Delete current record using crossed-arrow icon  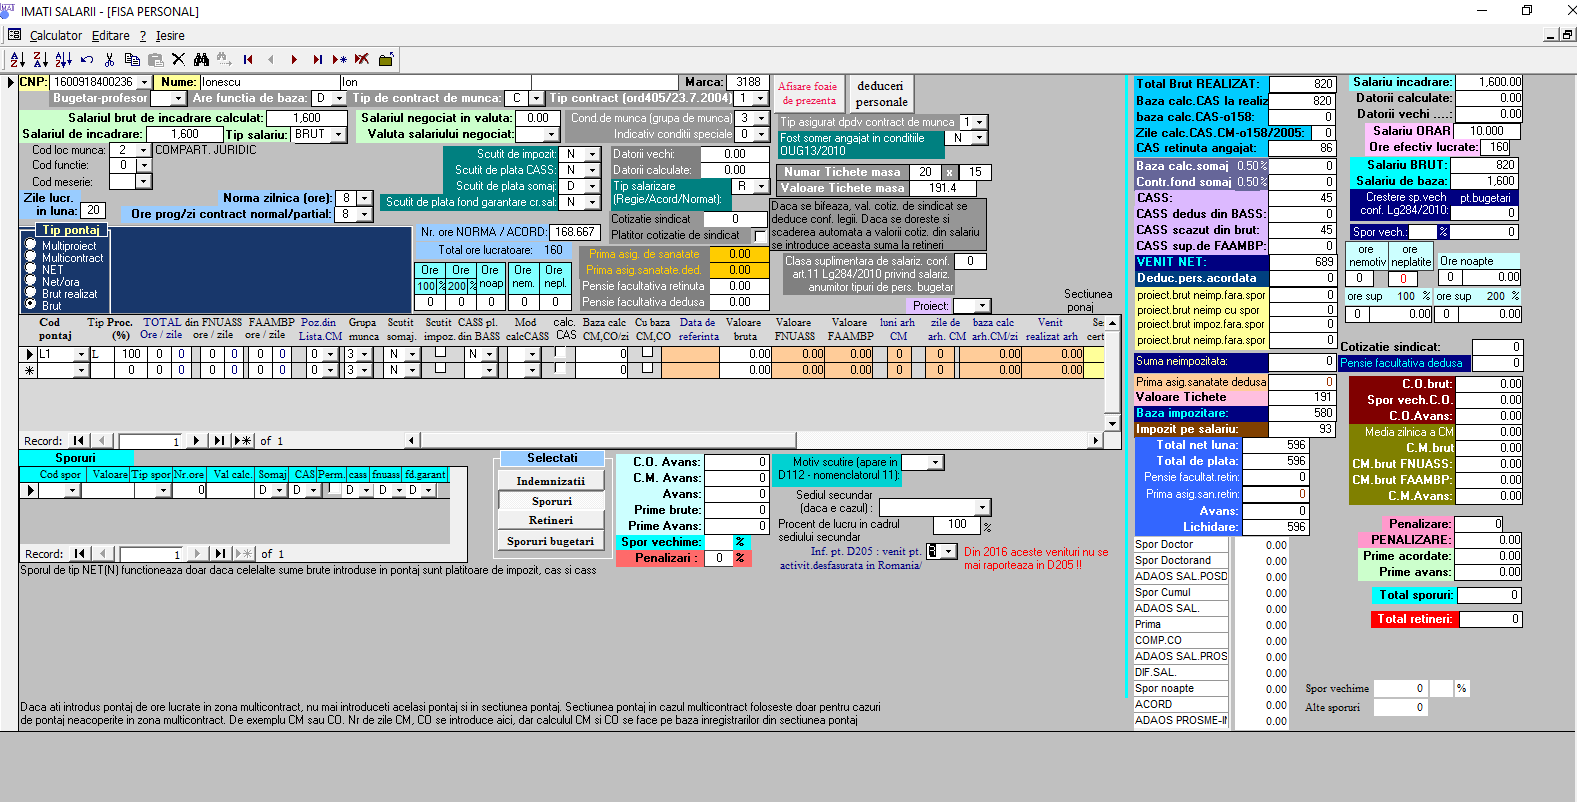362,59
